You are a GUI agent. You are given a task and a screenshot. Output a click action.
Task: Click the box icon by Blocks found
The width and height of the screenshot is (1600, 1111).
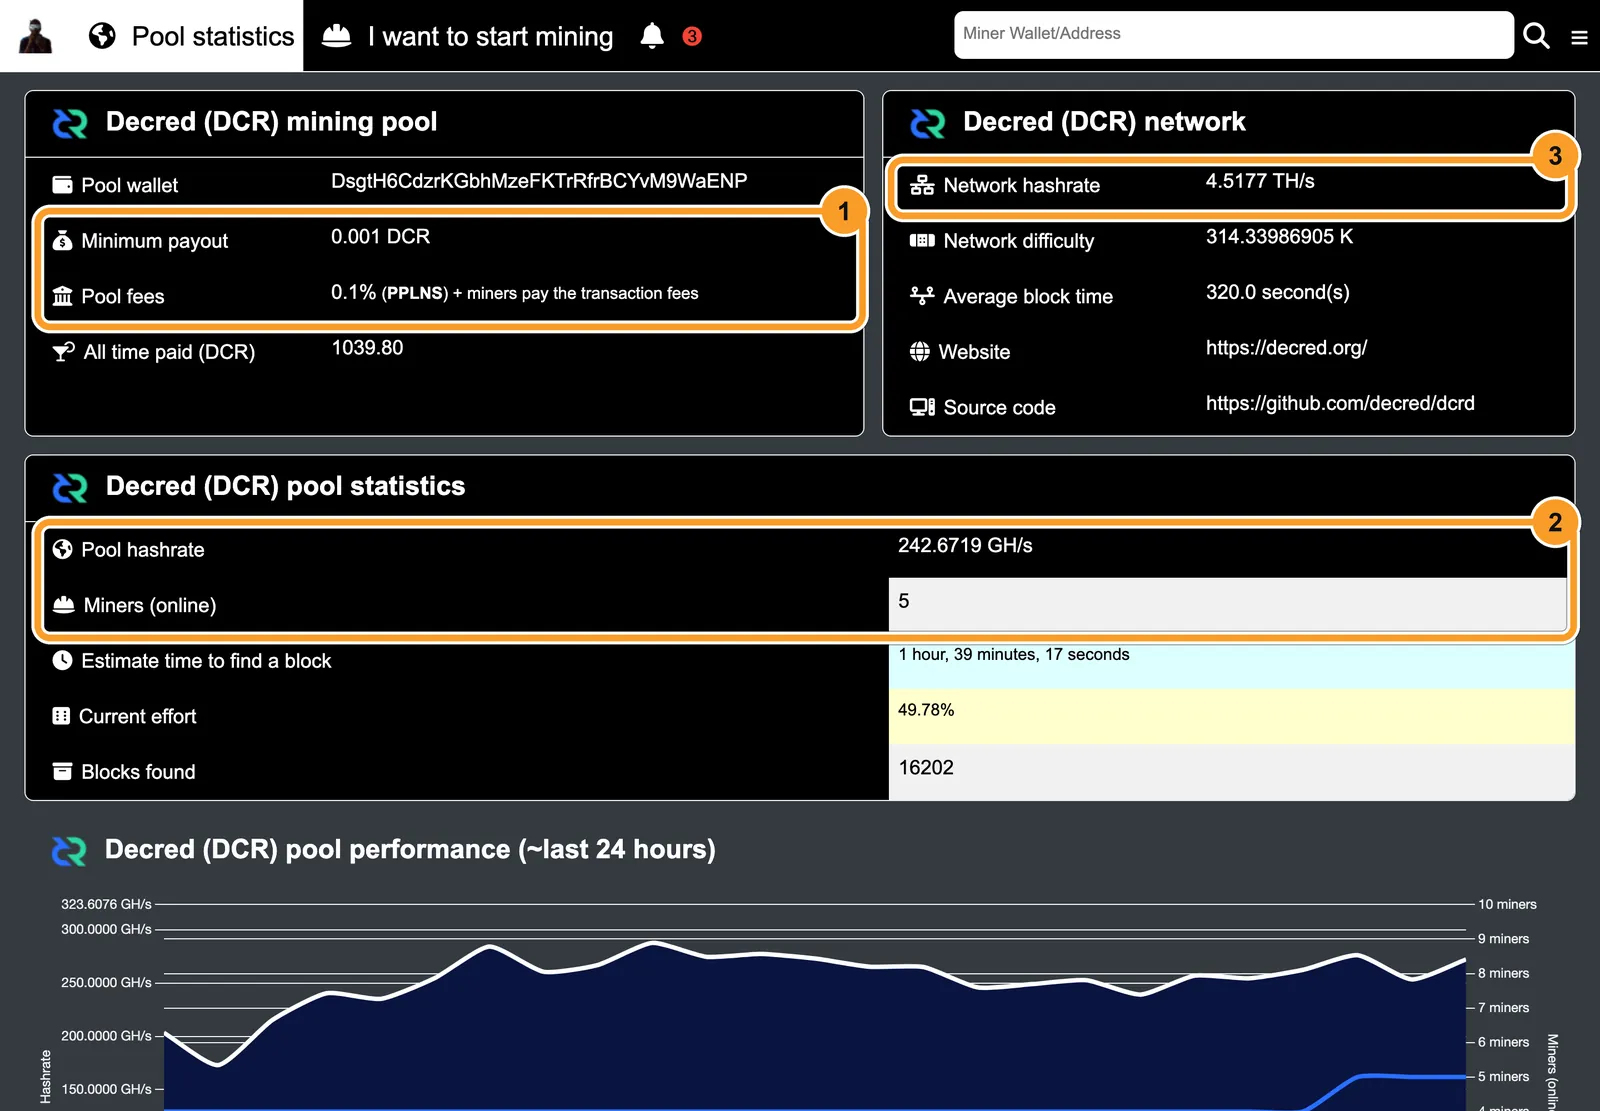pos(62,771)
